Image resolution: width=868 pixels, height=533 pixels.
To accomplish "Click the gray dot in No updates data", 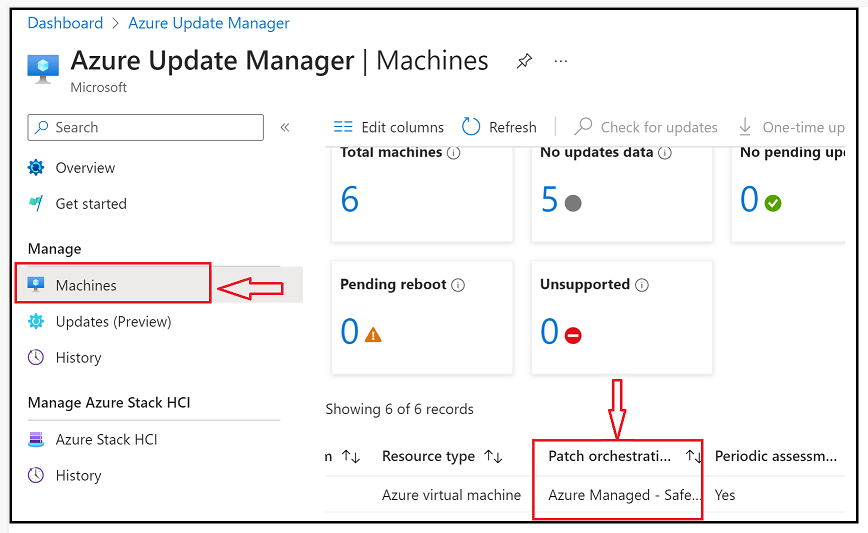I will coord(573,203).
